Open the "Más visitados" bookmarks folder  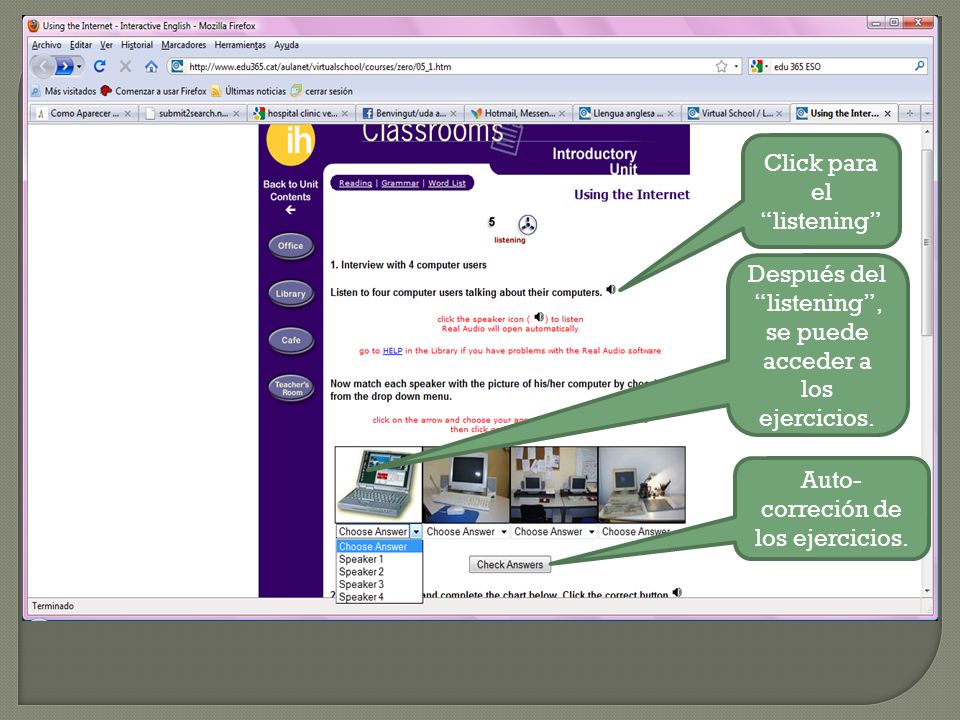click(x=64, y=91)
